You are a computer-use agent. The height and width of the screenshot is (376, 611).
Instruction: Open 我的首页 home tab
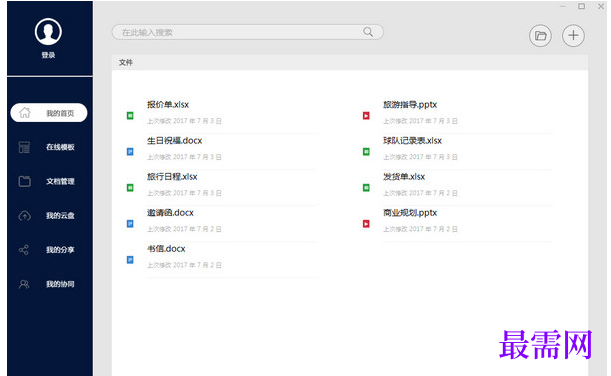49,113
